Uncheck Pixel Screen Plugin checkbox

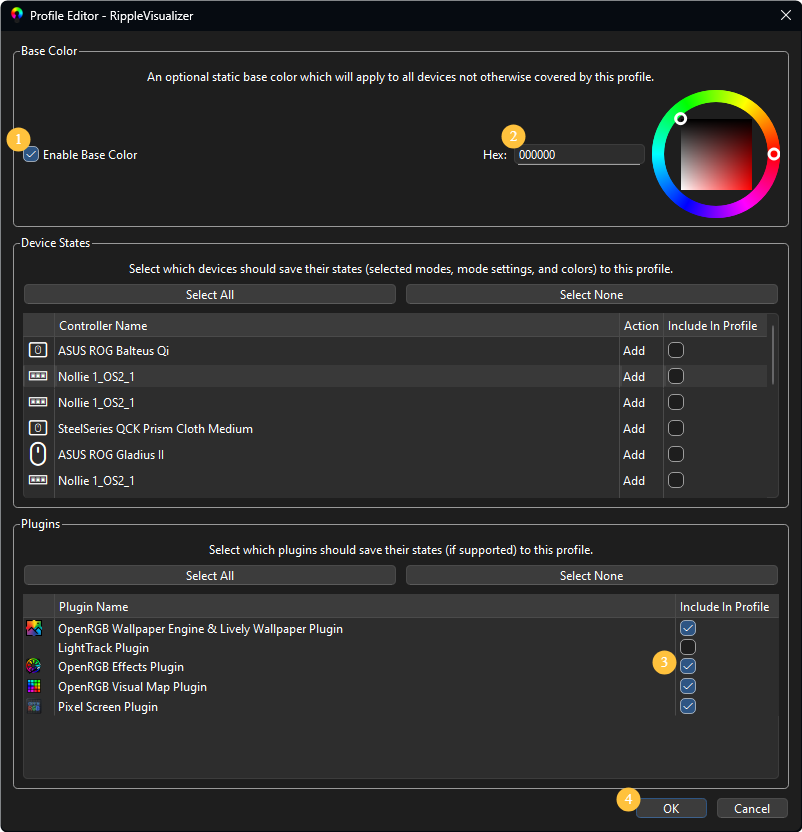688,706
